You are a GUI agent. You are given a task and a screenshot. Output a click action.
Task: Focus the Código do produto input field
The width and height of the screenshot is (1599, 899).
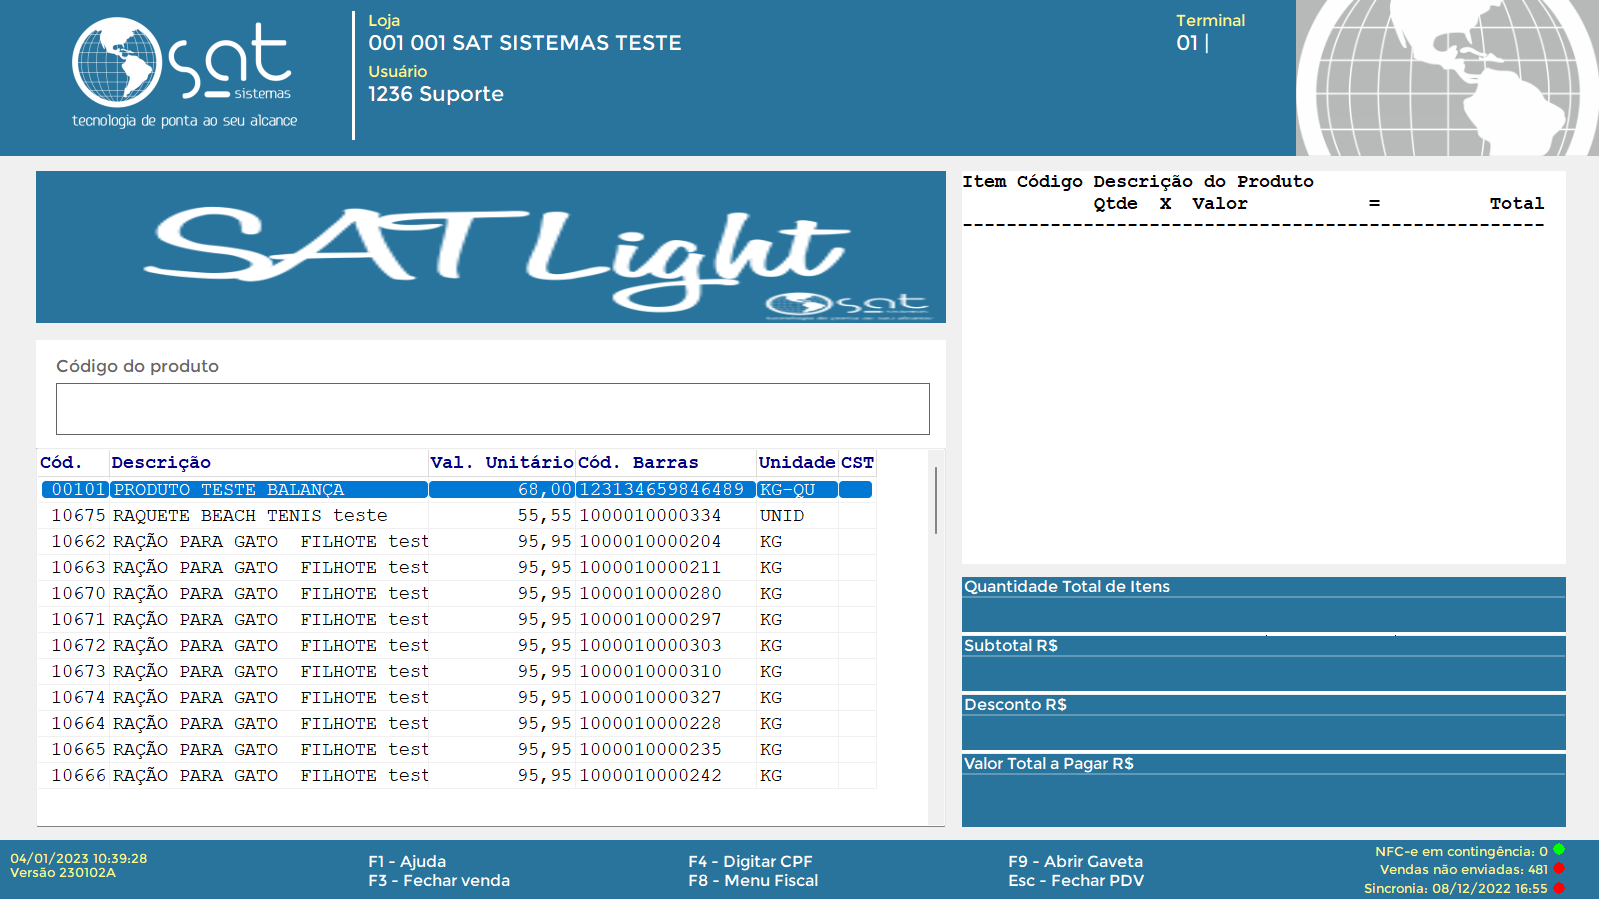[492, 409]
